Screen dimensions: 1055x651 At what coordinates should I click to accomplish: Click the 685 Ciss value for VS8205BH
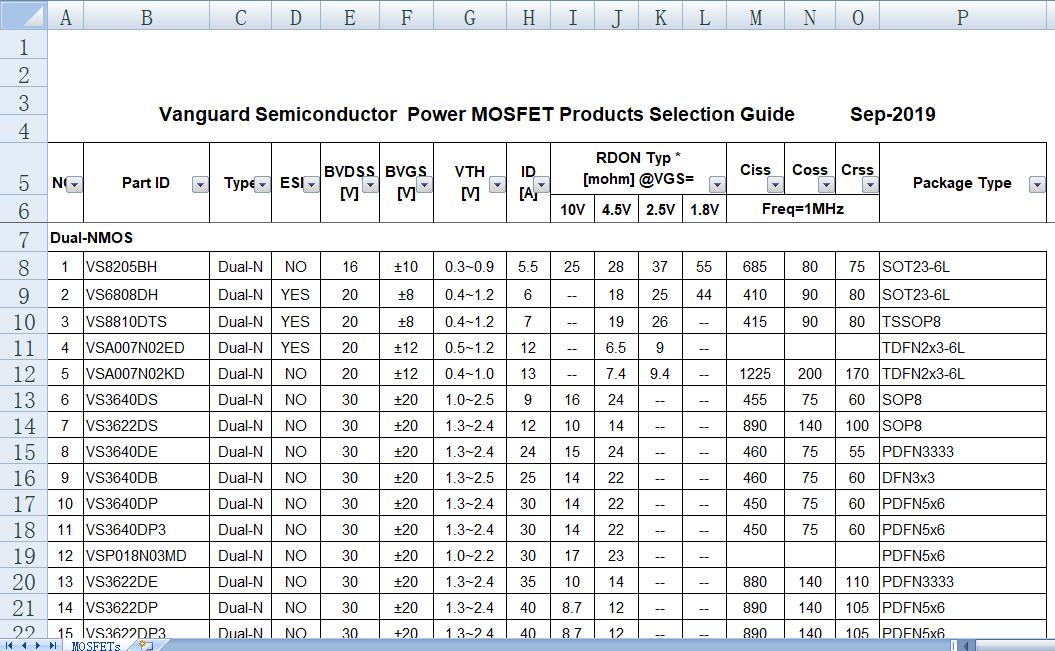[756, 266]
